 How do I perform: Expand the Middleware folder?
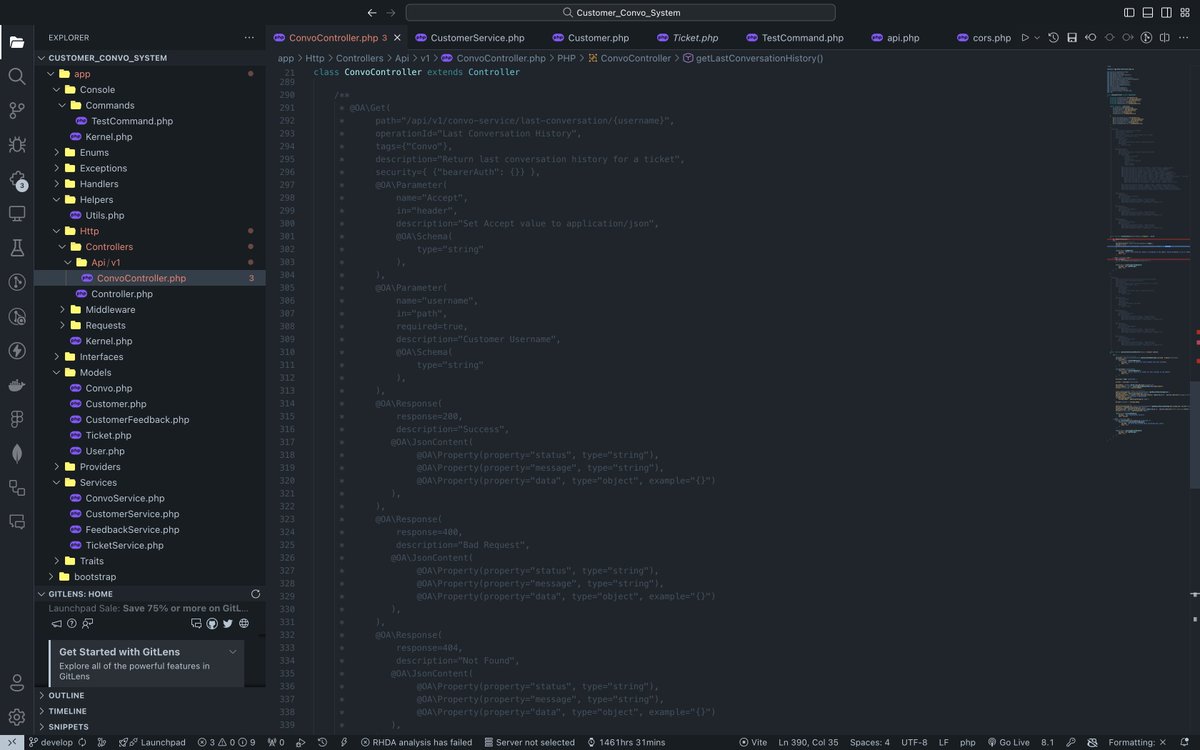point(62,309)
